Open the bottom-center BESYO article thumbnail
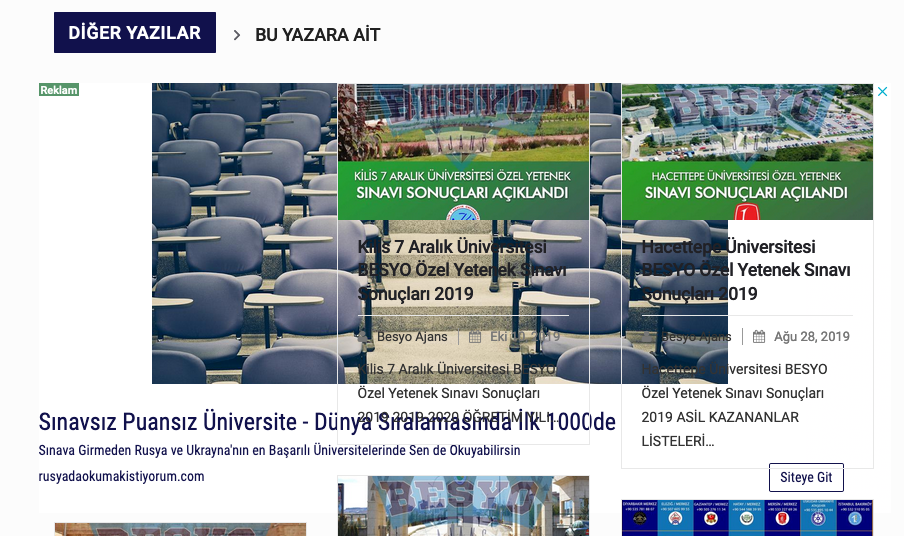The height and width of the screenshot is (536, 904). (x=464, y=506)
